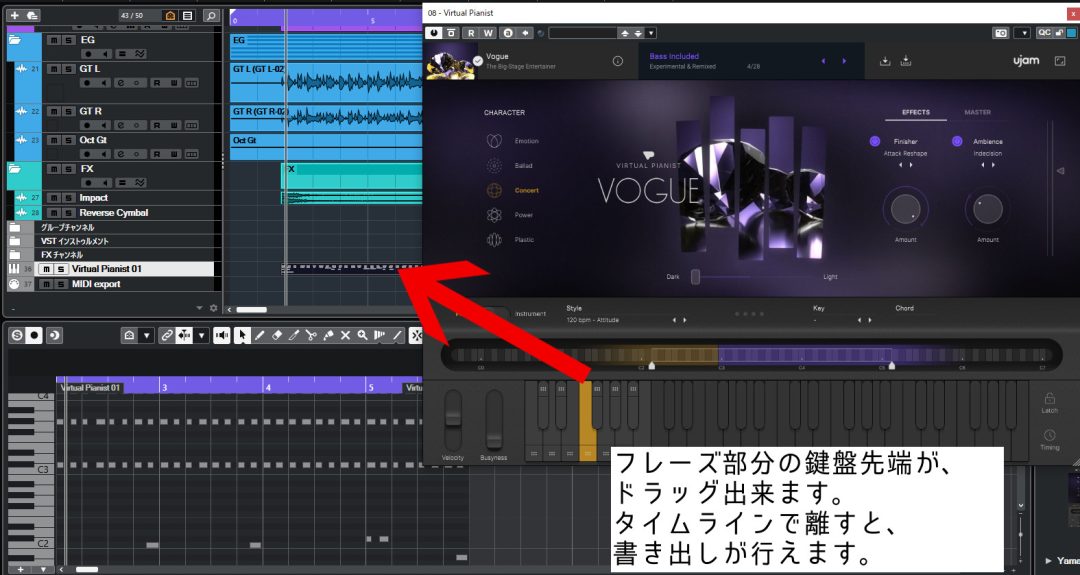Image resolution: width=1080 pixels, height=575 pixels.
Task: Toggle the Finisher effect power button
Action: tap(875, 141)
